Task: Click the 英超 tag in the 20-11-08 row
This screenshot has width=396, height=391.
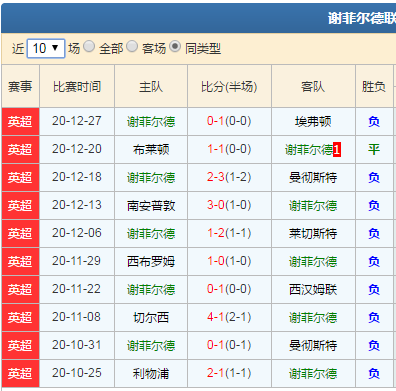Action: 20,318
